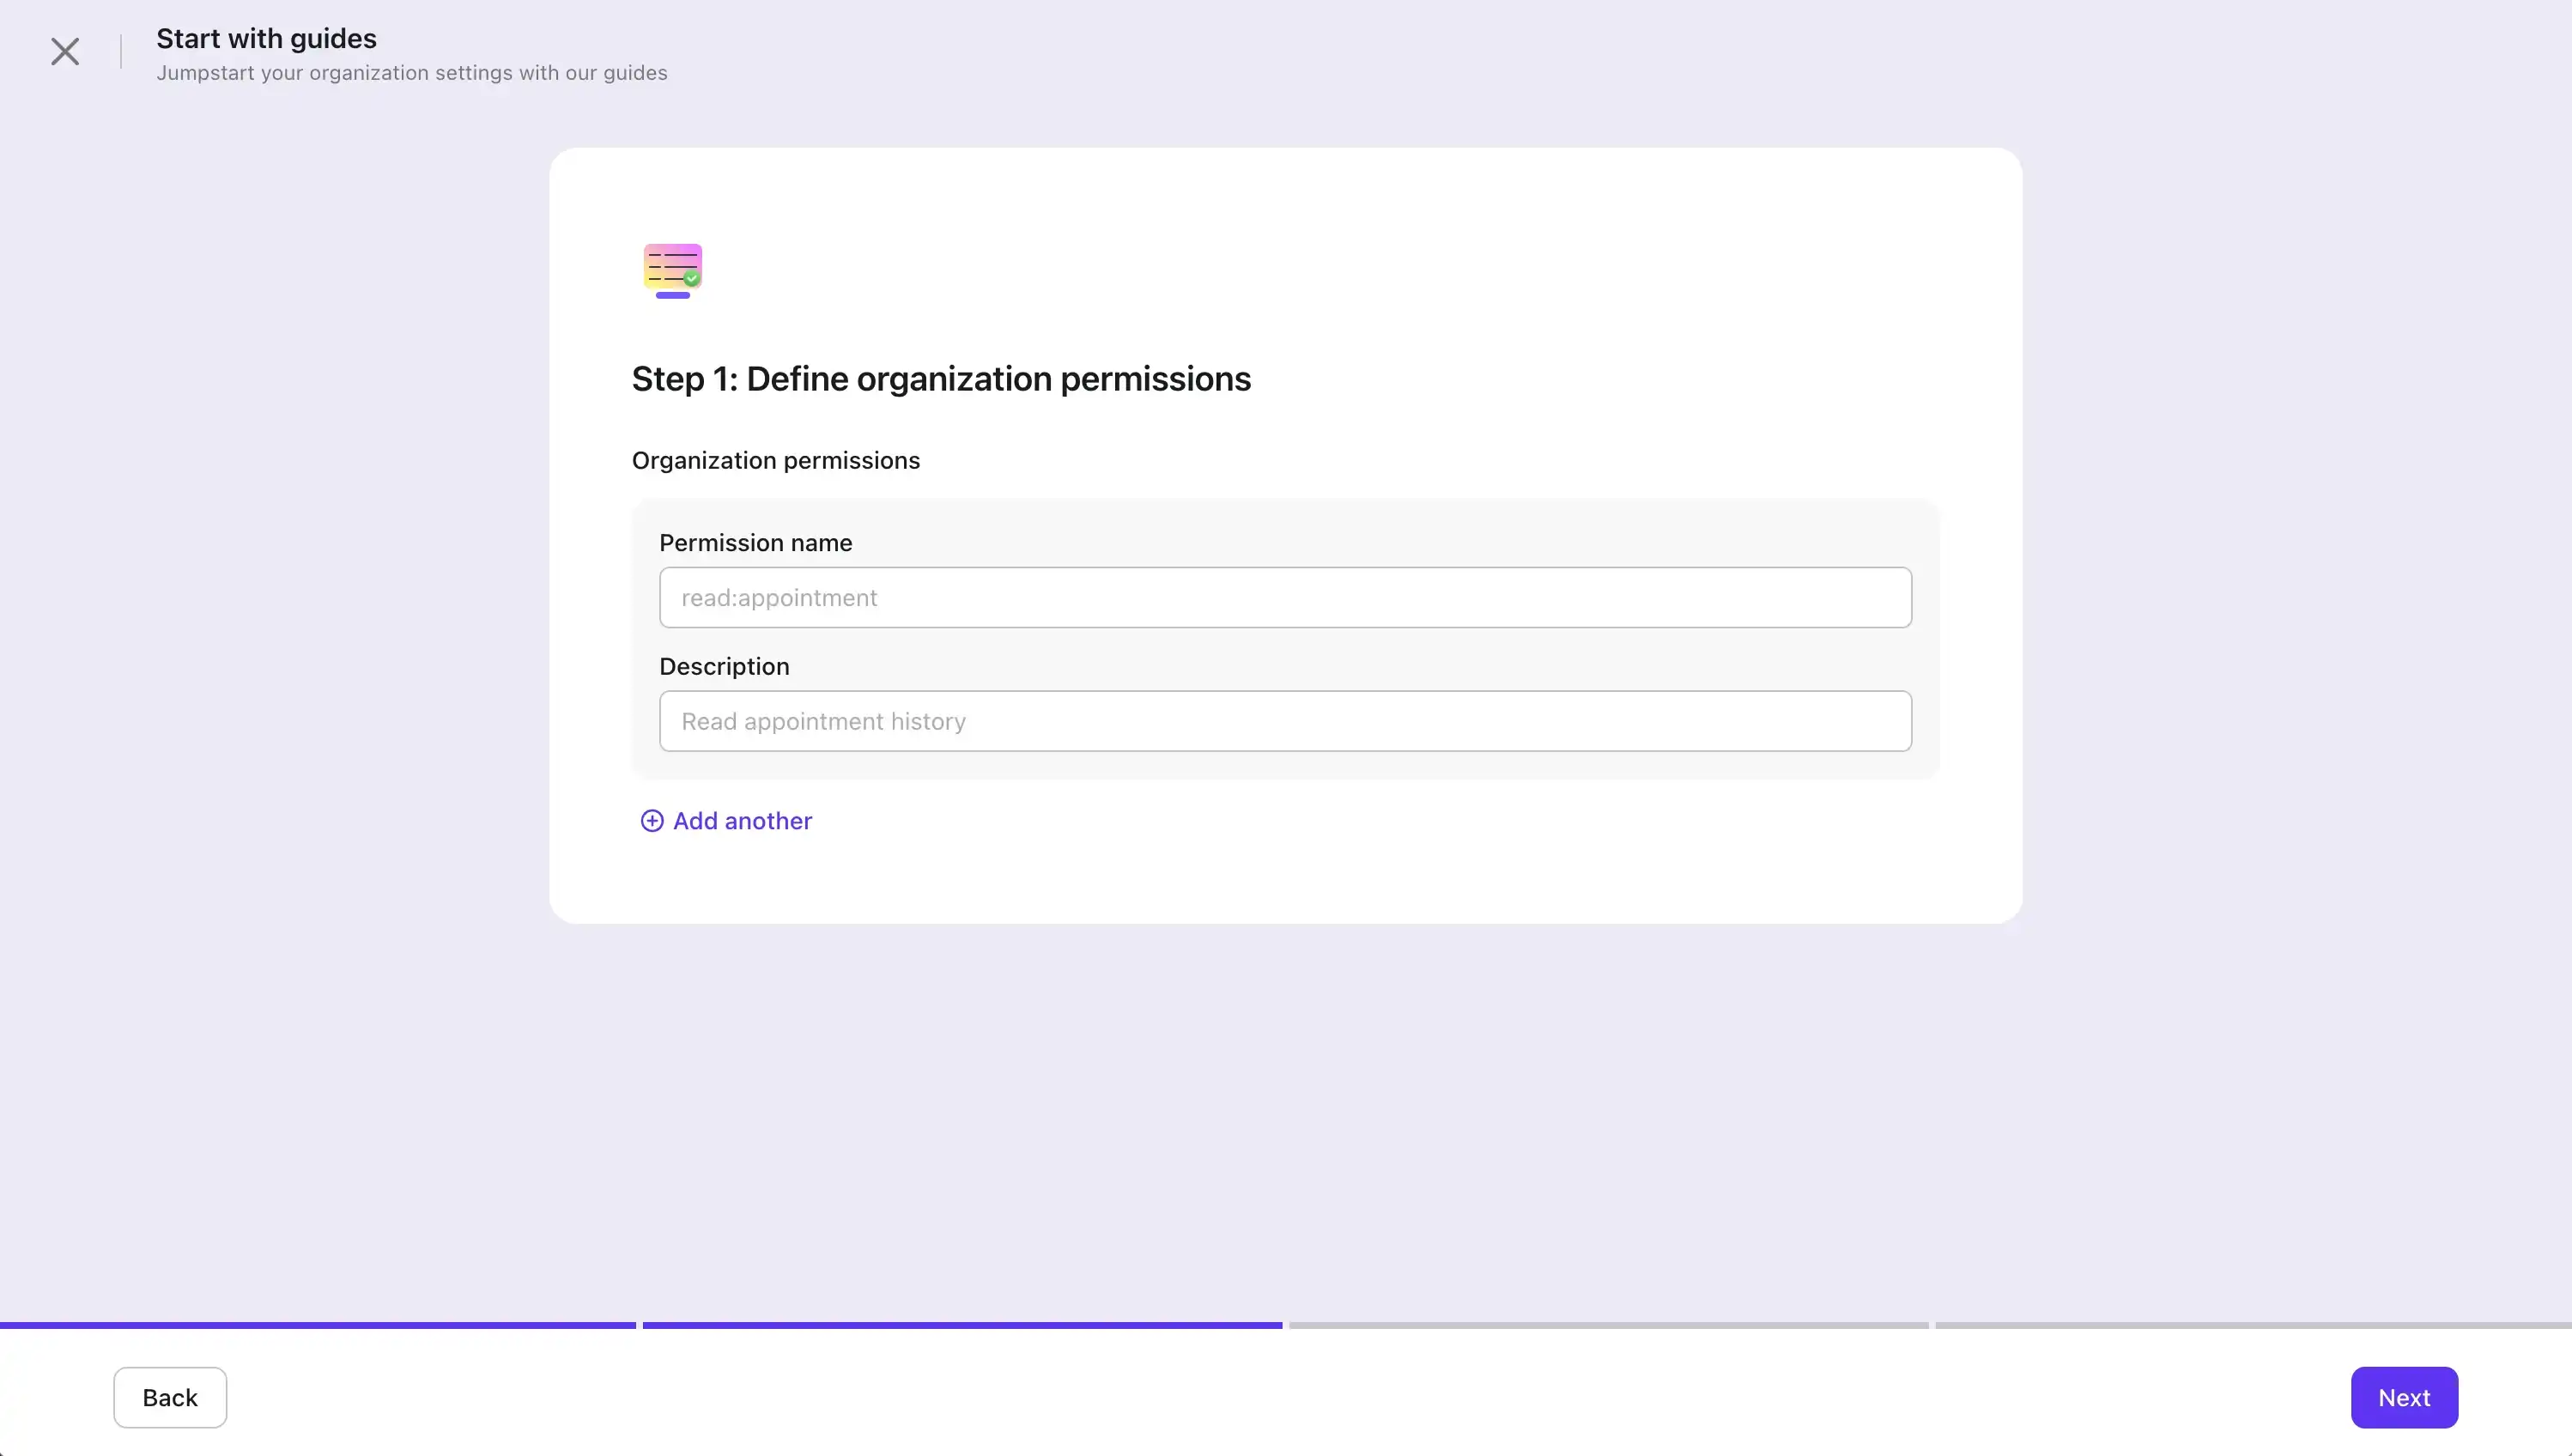Click the Jumpstart your organization settings subtitle

pyautogui.click(x=411, y=73)
